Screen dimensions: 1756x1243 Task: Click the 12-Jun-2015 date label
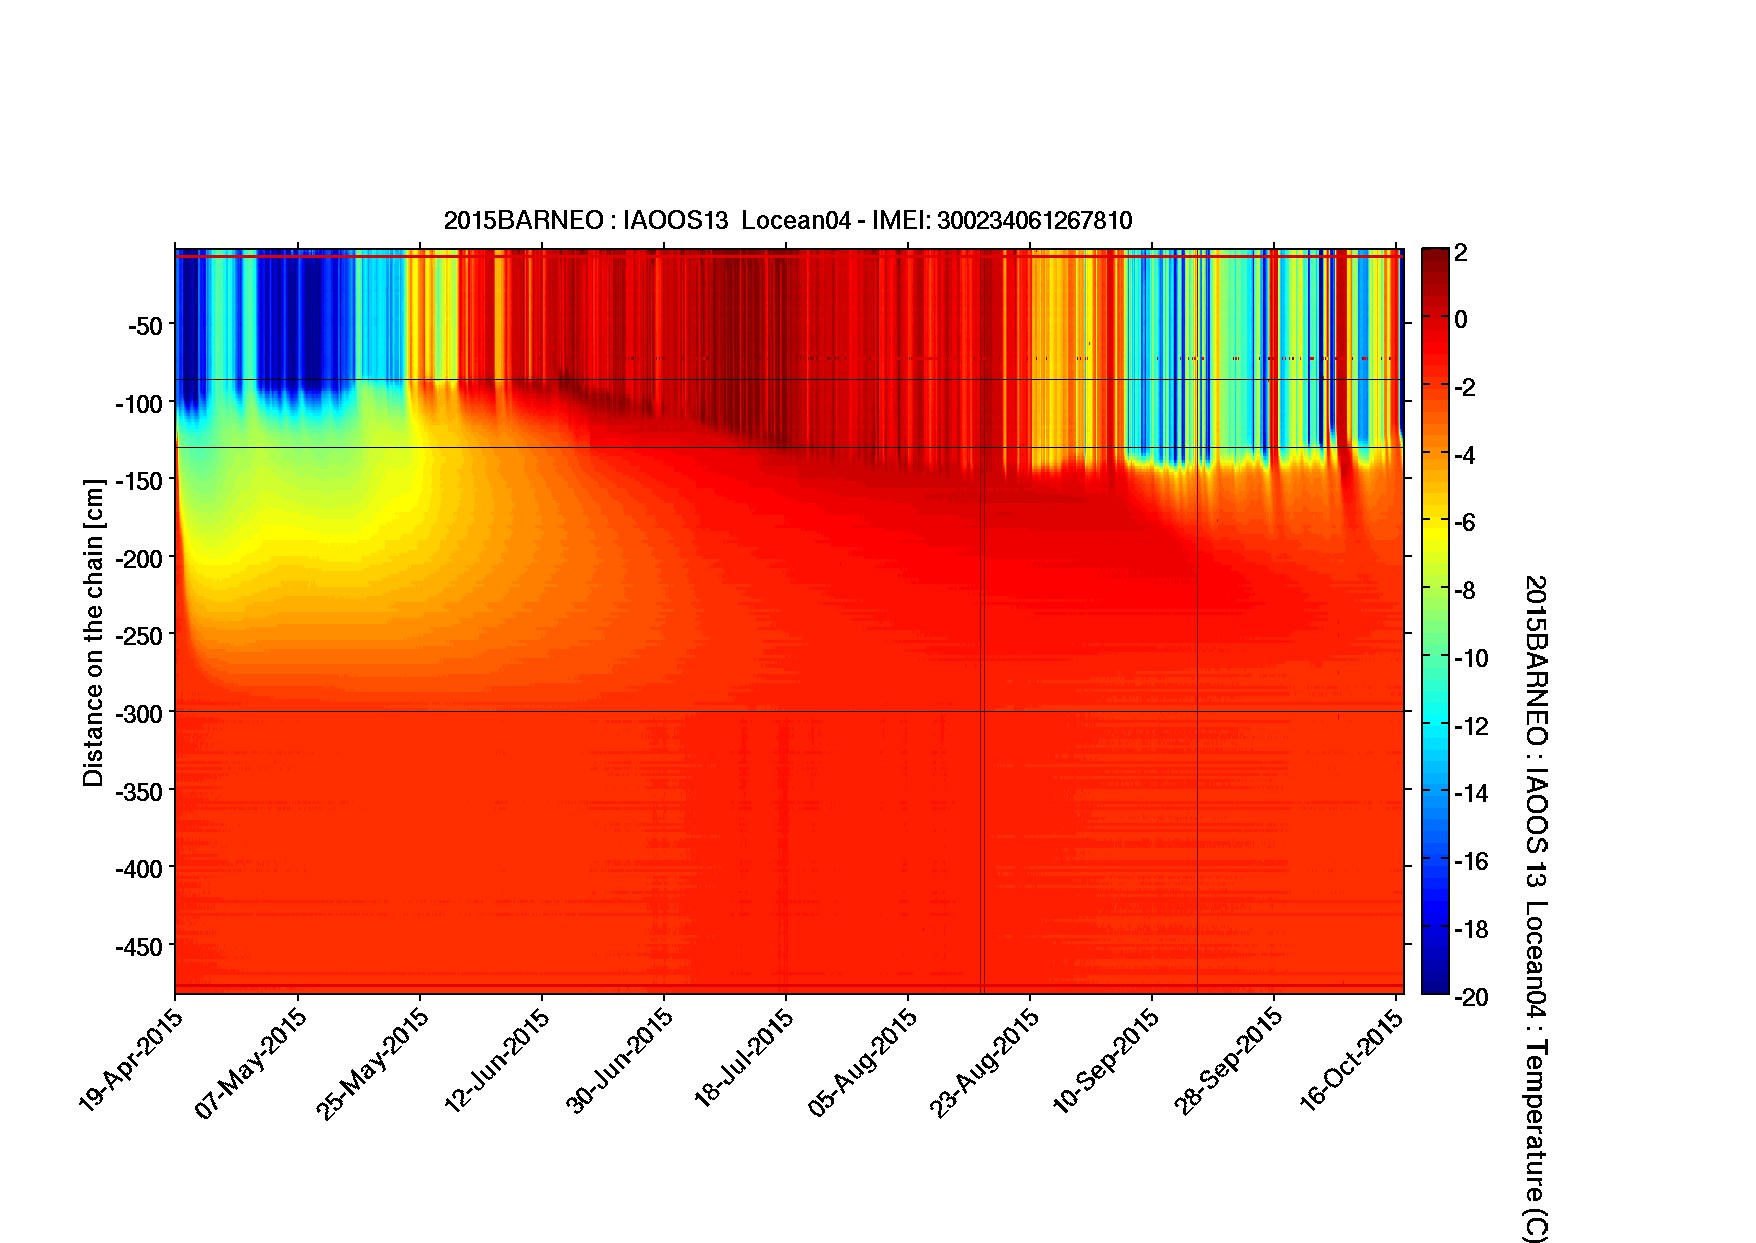(496, 1061)
